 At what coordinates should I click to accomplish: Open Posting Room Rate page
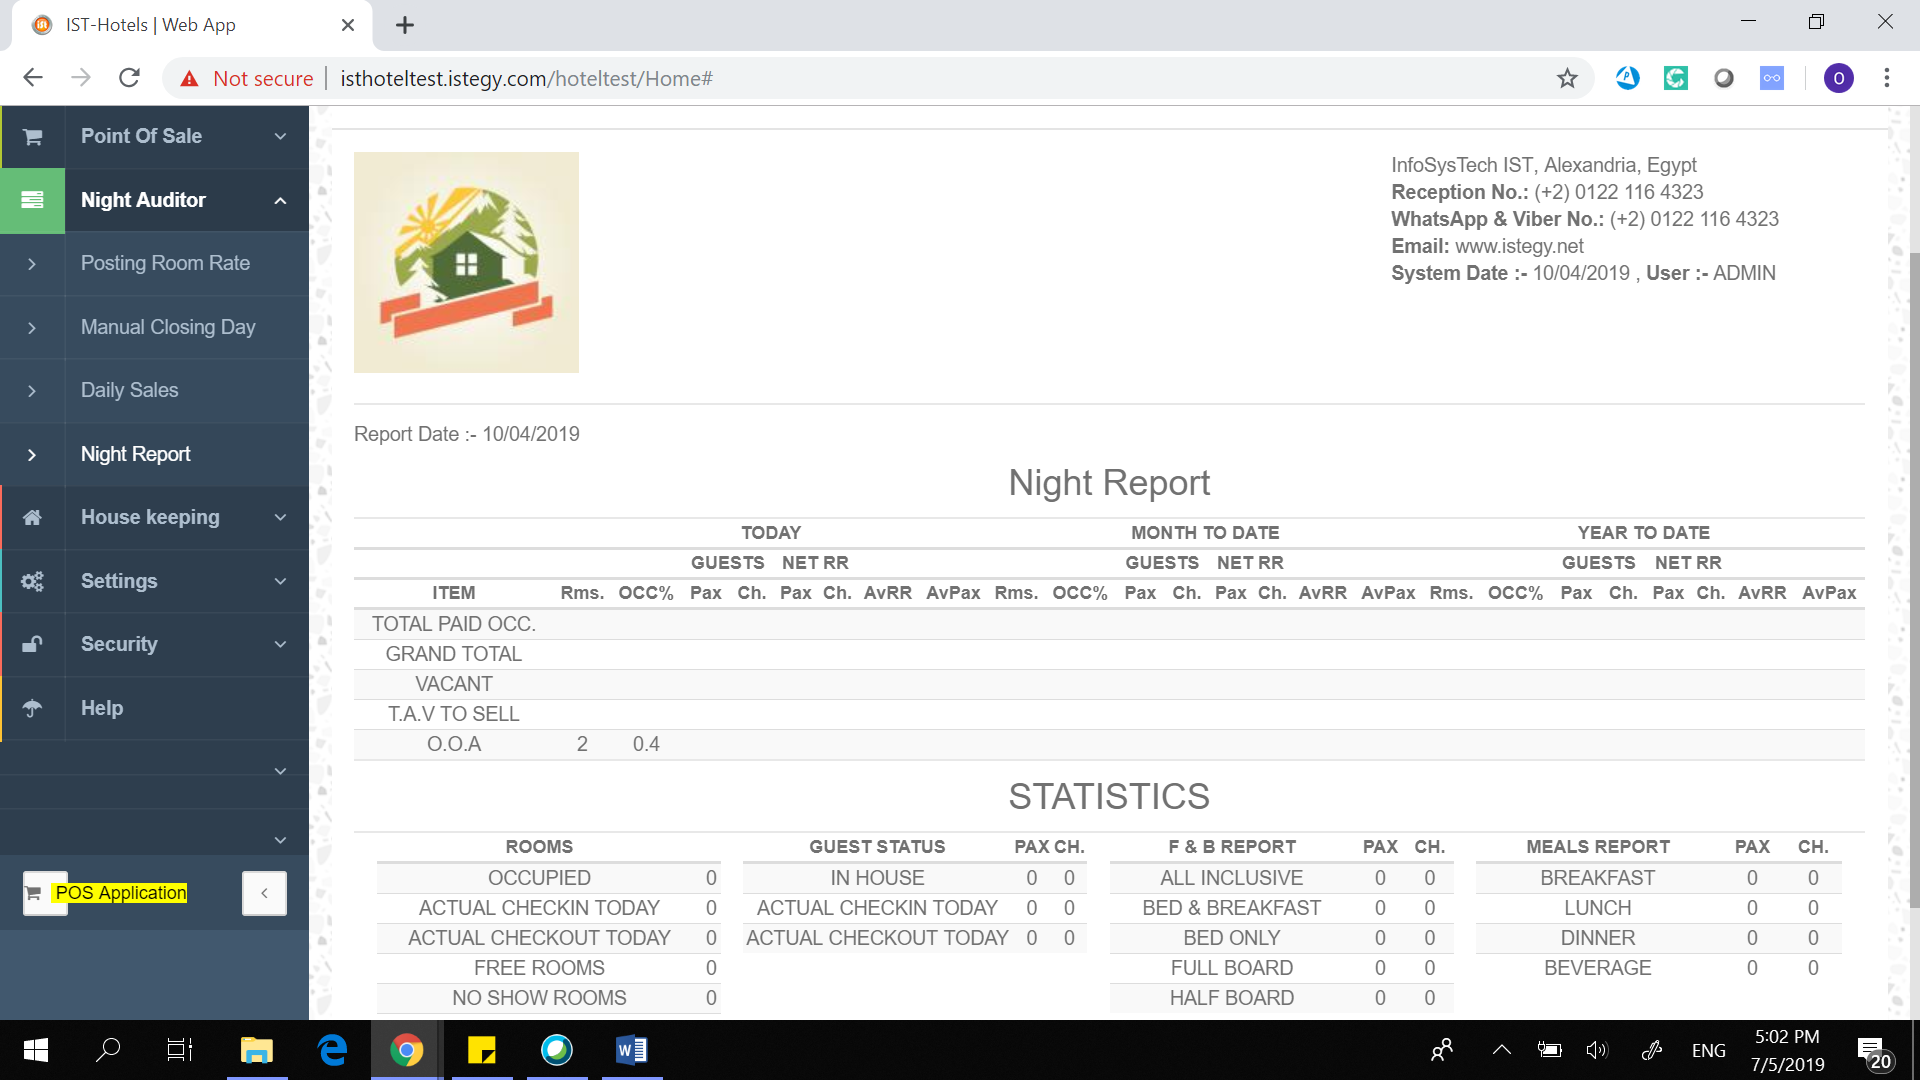pos(165,263)
